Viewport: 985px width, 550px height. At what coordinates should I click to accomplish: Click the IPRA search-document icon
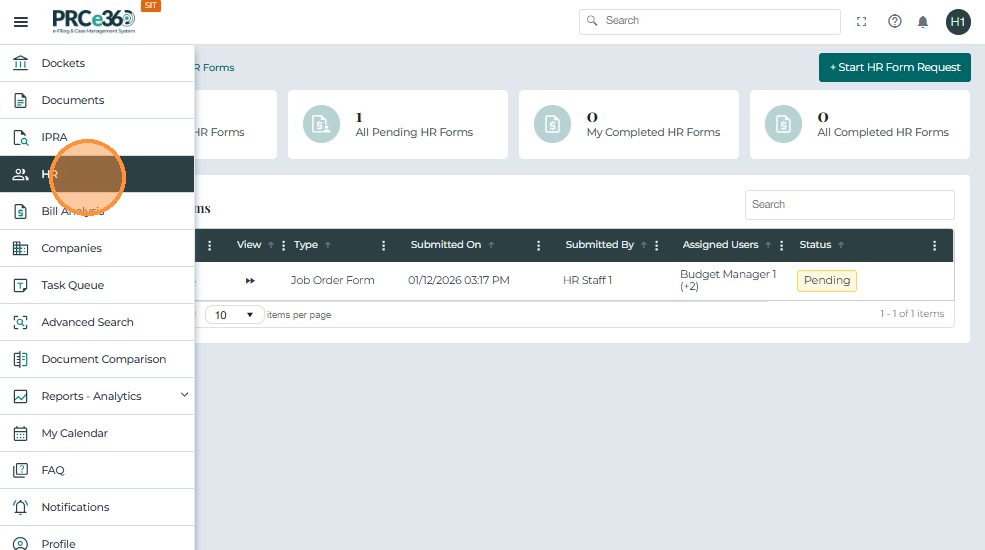coord(21,138)
